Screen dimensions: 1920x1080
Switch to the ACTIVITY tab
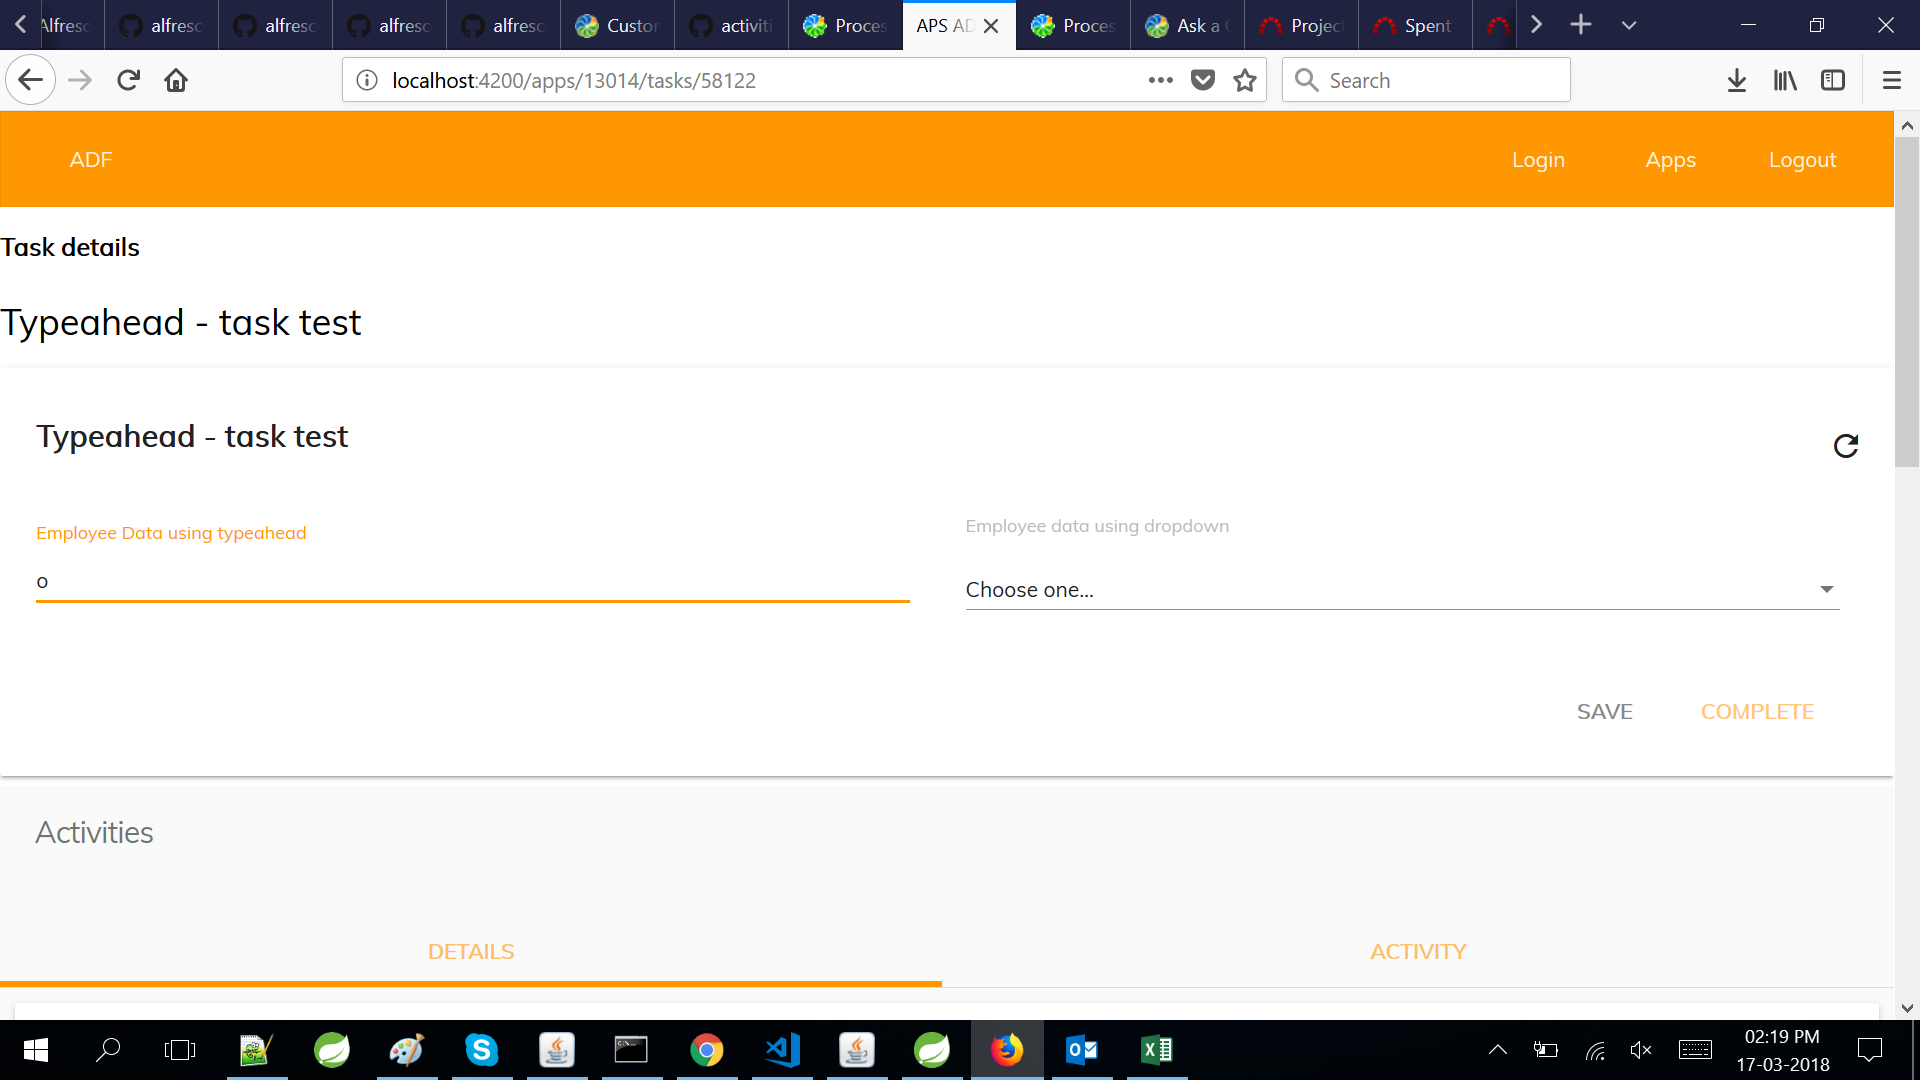[1417, 952]
